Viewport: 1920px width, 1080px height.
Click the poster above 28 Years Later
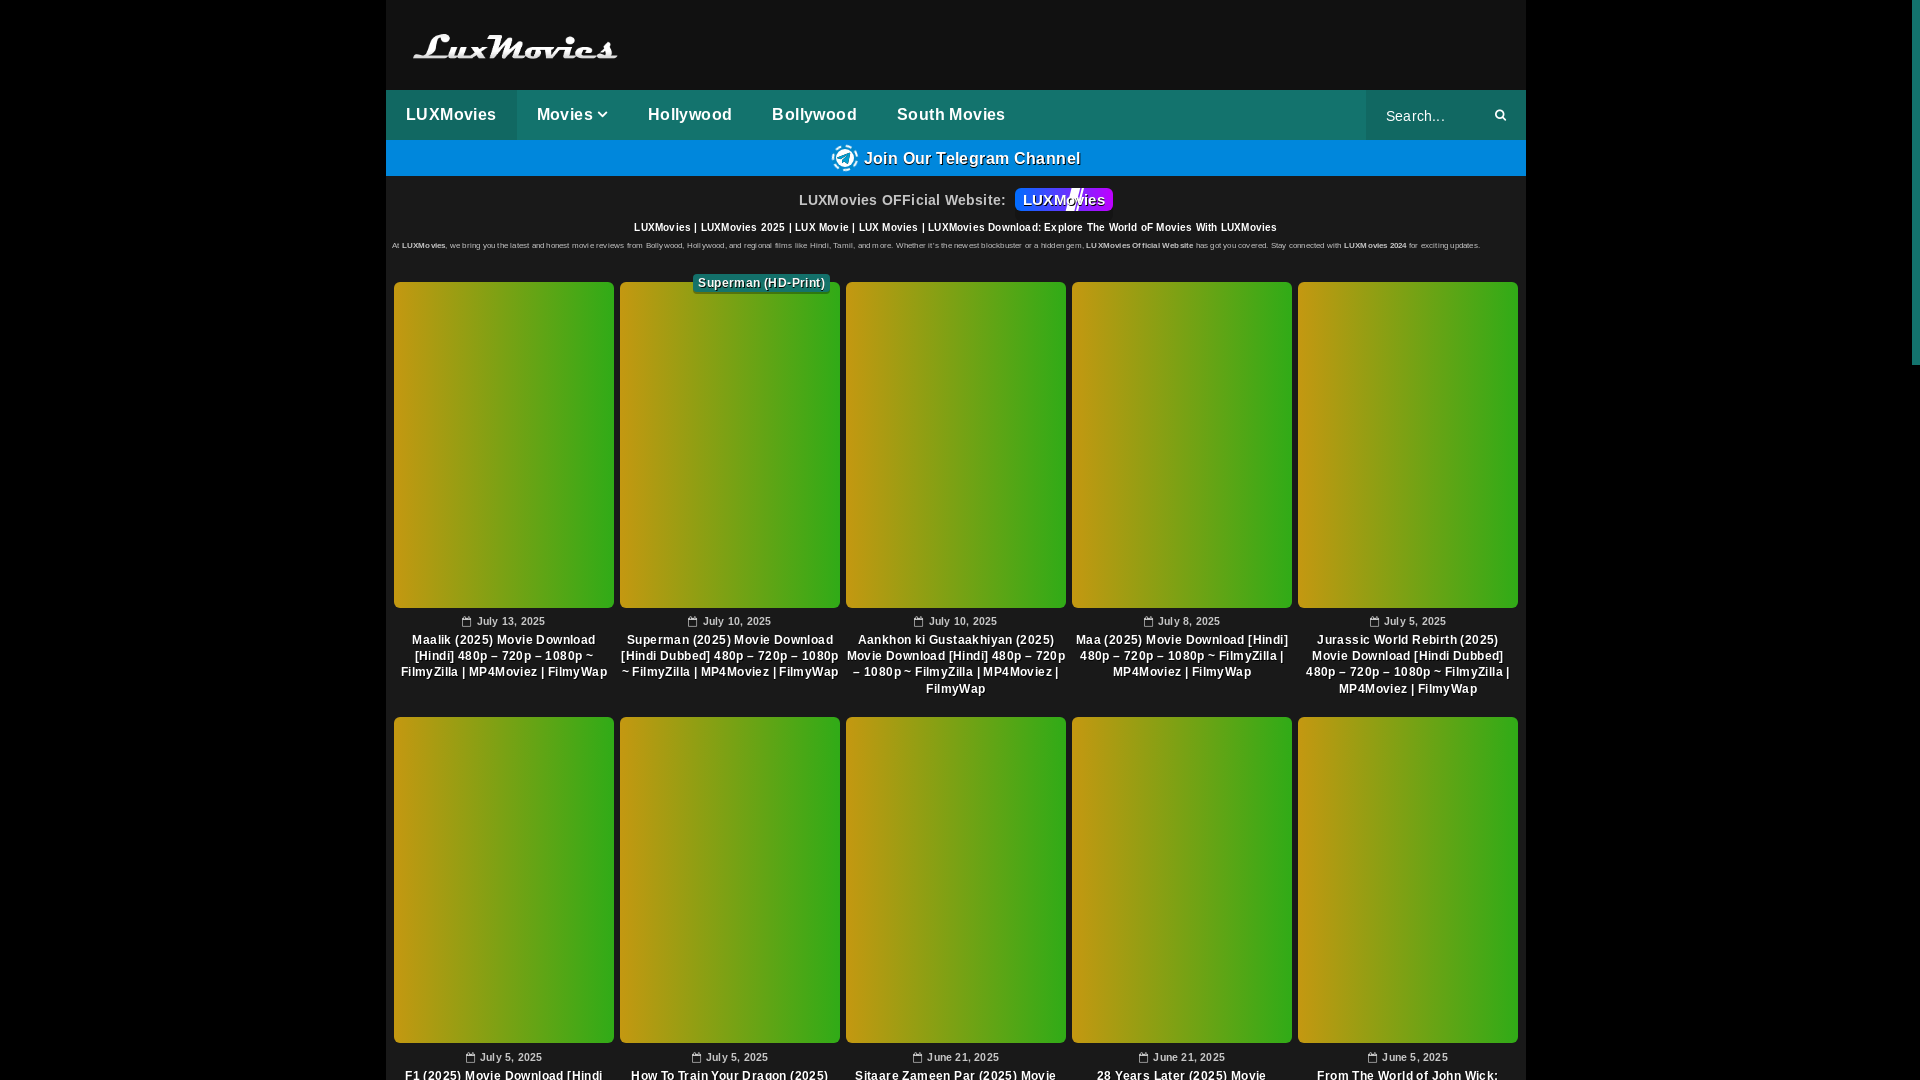(1182, 880)
